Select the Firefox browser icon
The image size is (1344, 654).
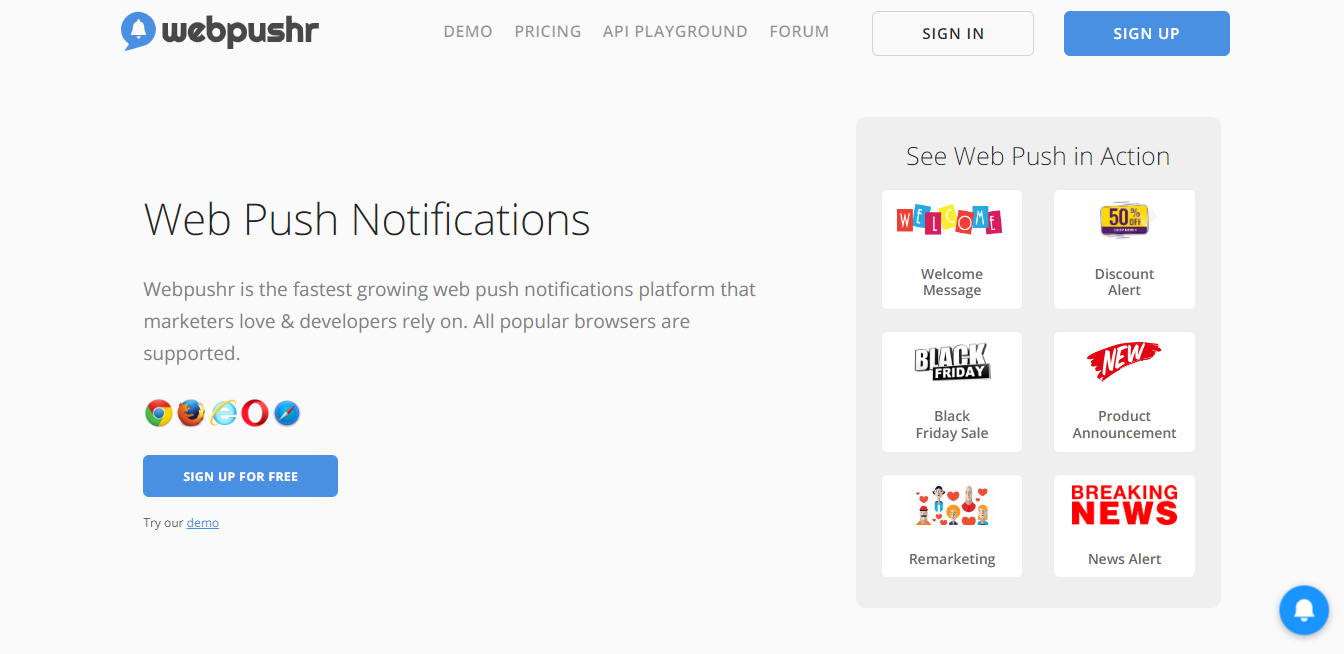(x=190, y=412)
